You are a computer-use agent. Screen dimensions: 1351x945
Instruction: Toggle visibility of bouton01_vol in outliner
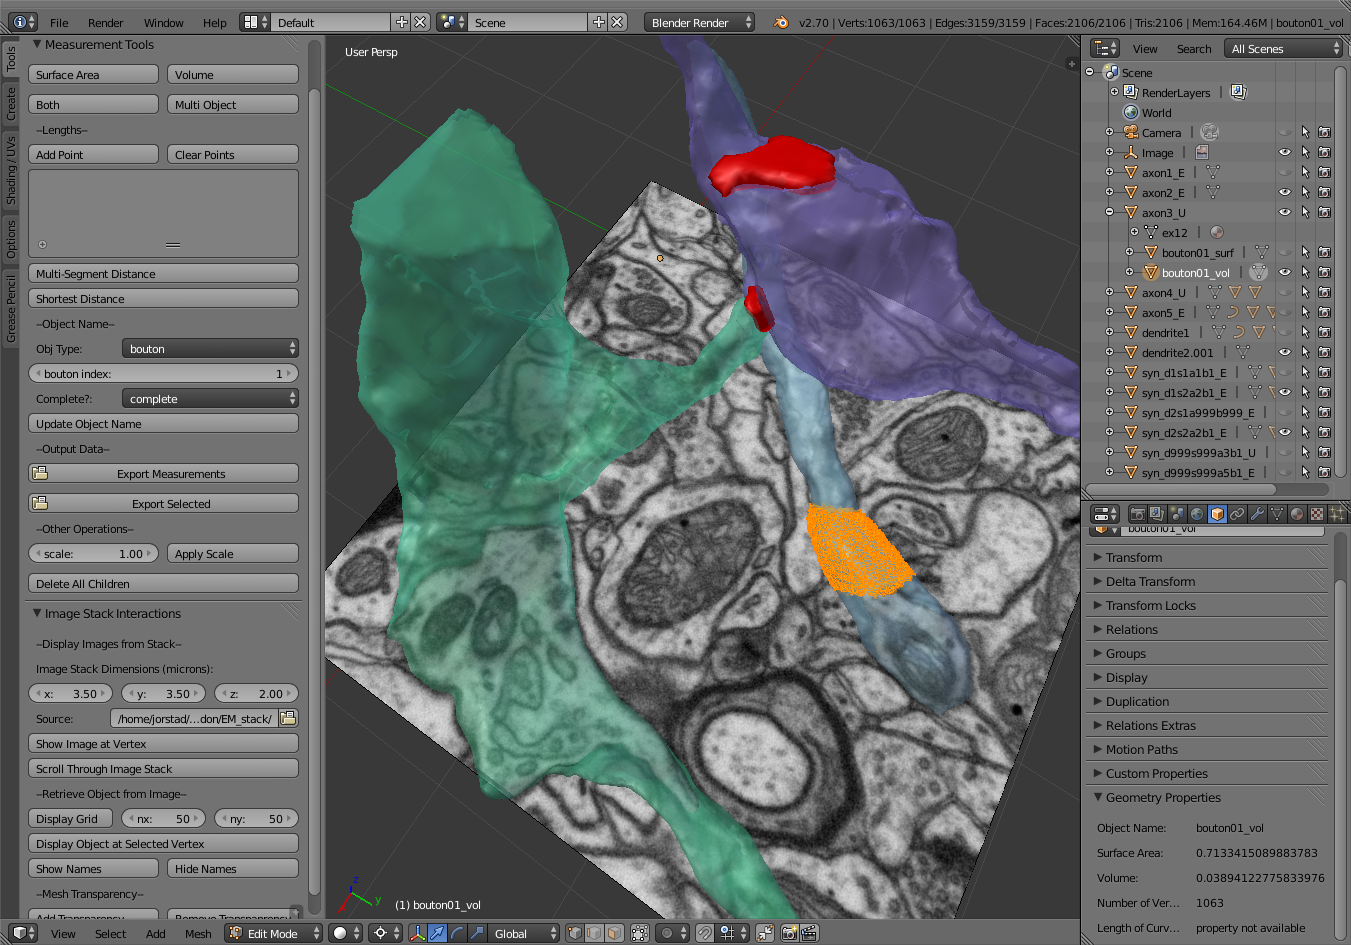click(1285, 272)
